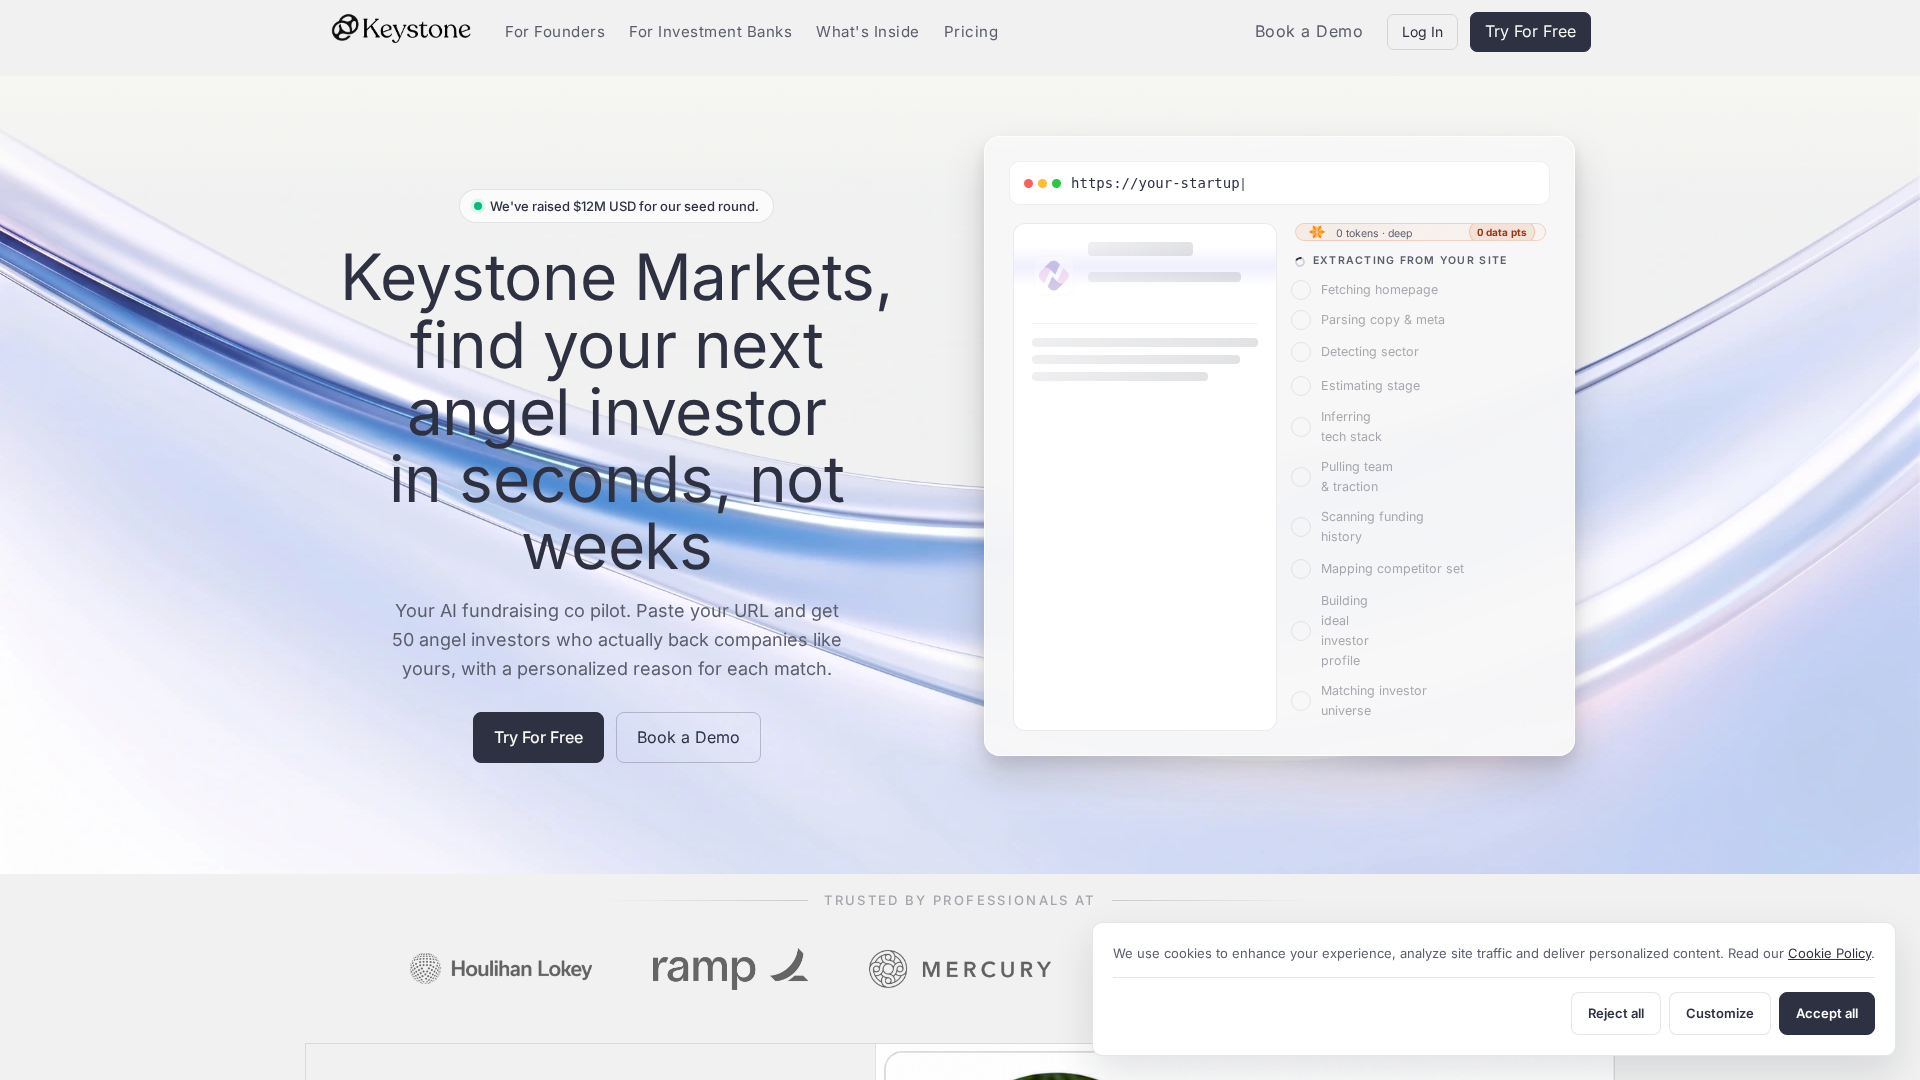Screen dimensions: 1920x1080
Task: Click the Extracting From Your Site heading
Action: point(1410,260)
